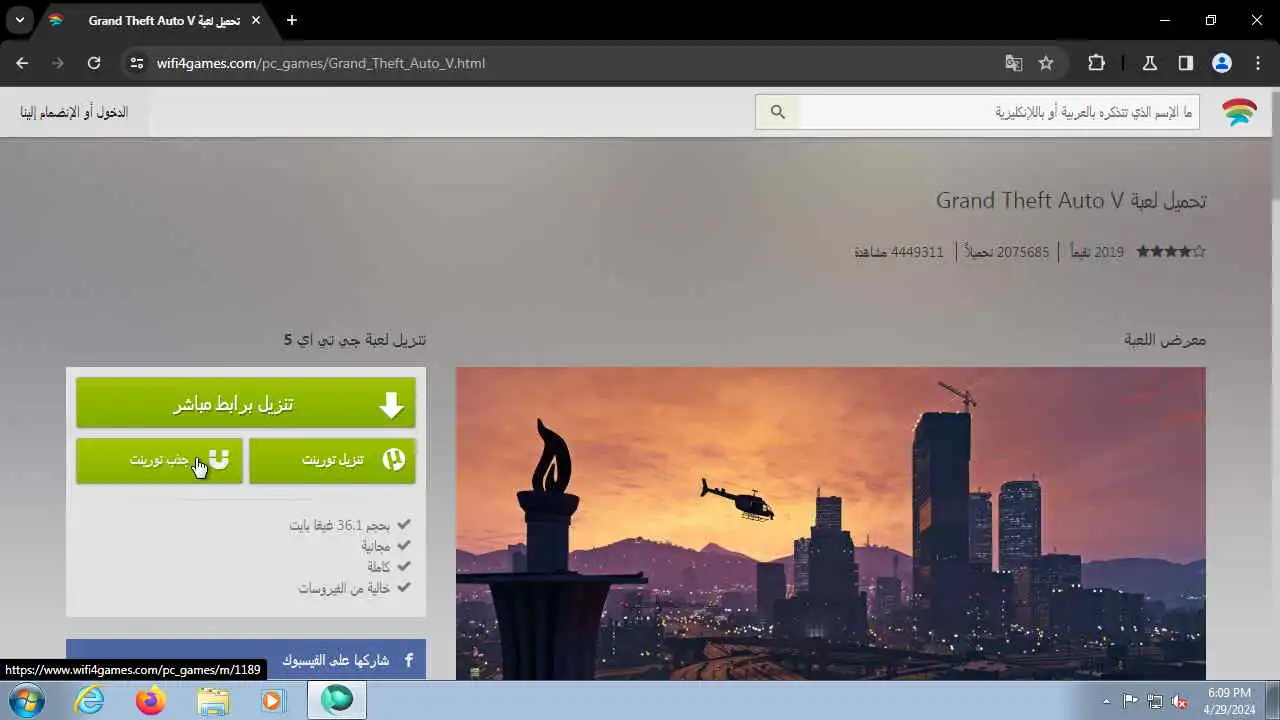Click the 'خالية من الفيروسات' feature line
The image size is (1280, 720).
344,588
